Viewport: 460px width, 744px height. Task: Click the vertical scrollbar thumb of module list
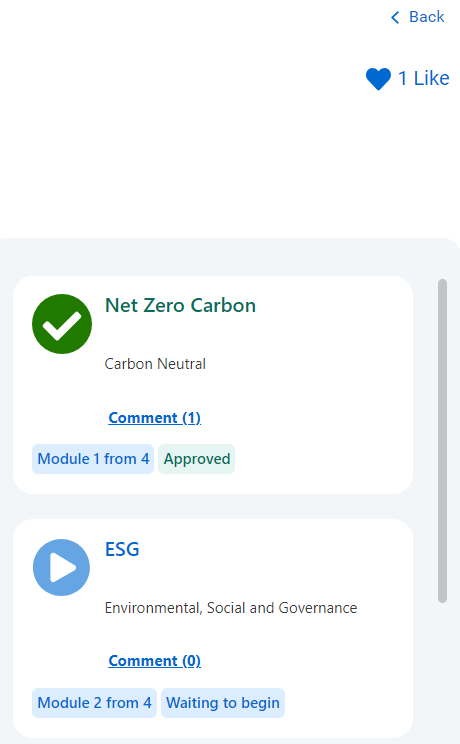[442, 441]
